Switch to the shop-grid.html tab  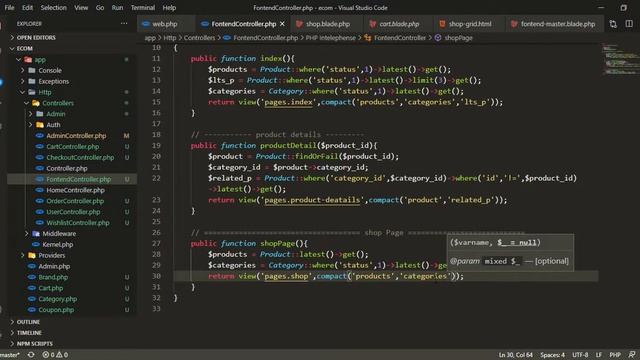click(470, 24)
